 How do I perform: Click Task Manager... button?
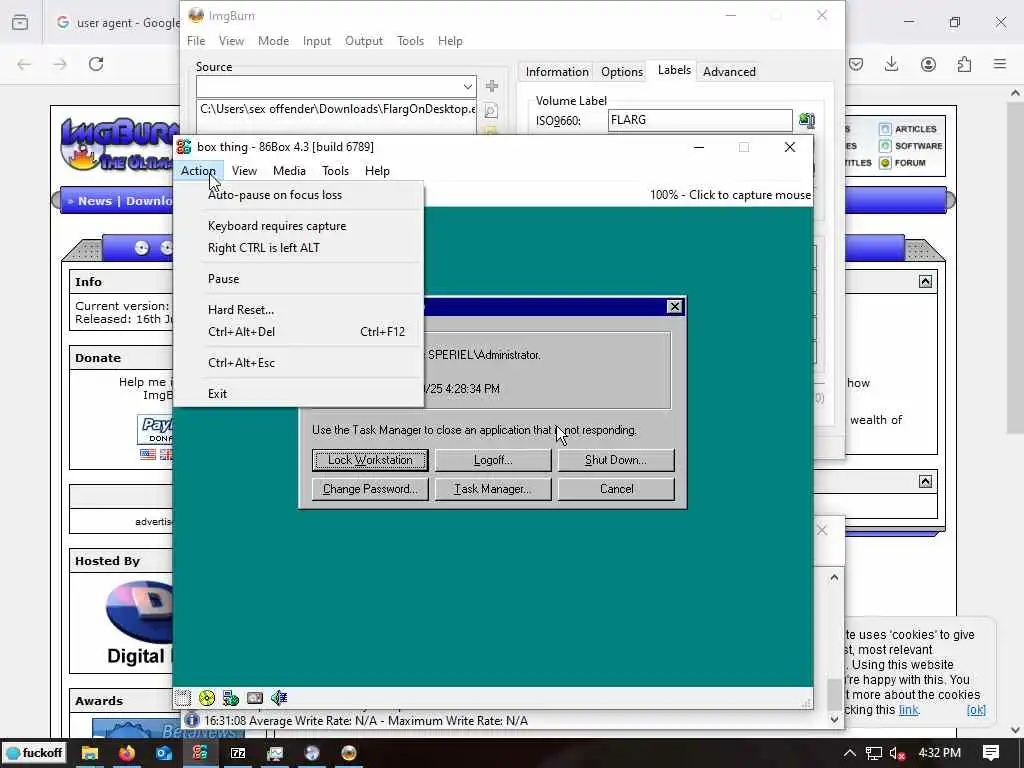coord(493,489)
